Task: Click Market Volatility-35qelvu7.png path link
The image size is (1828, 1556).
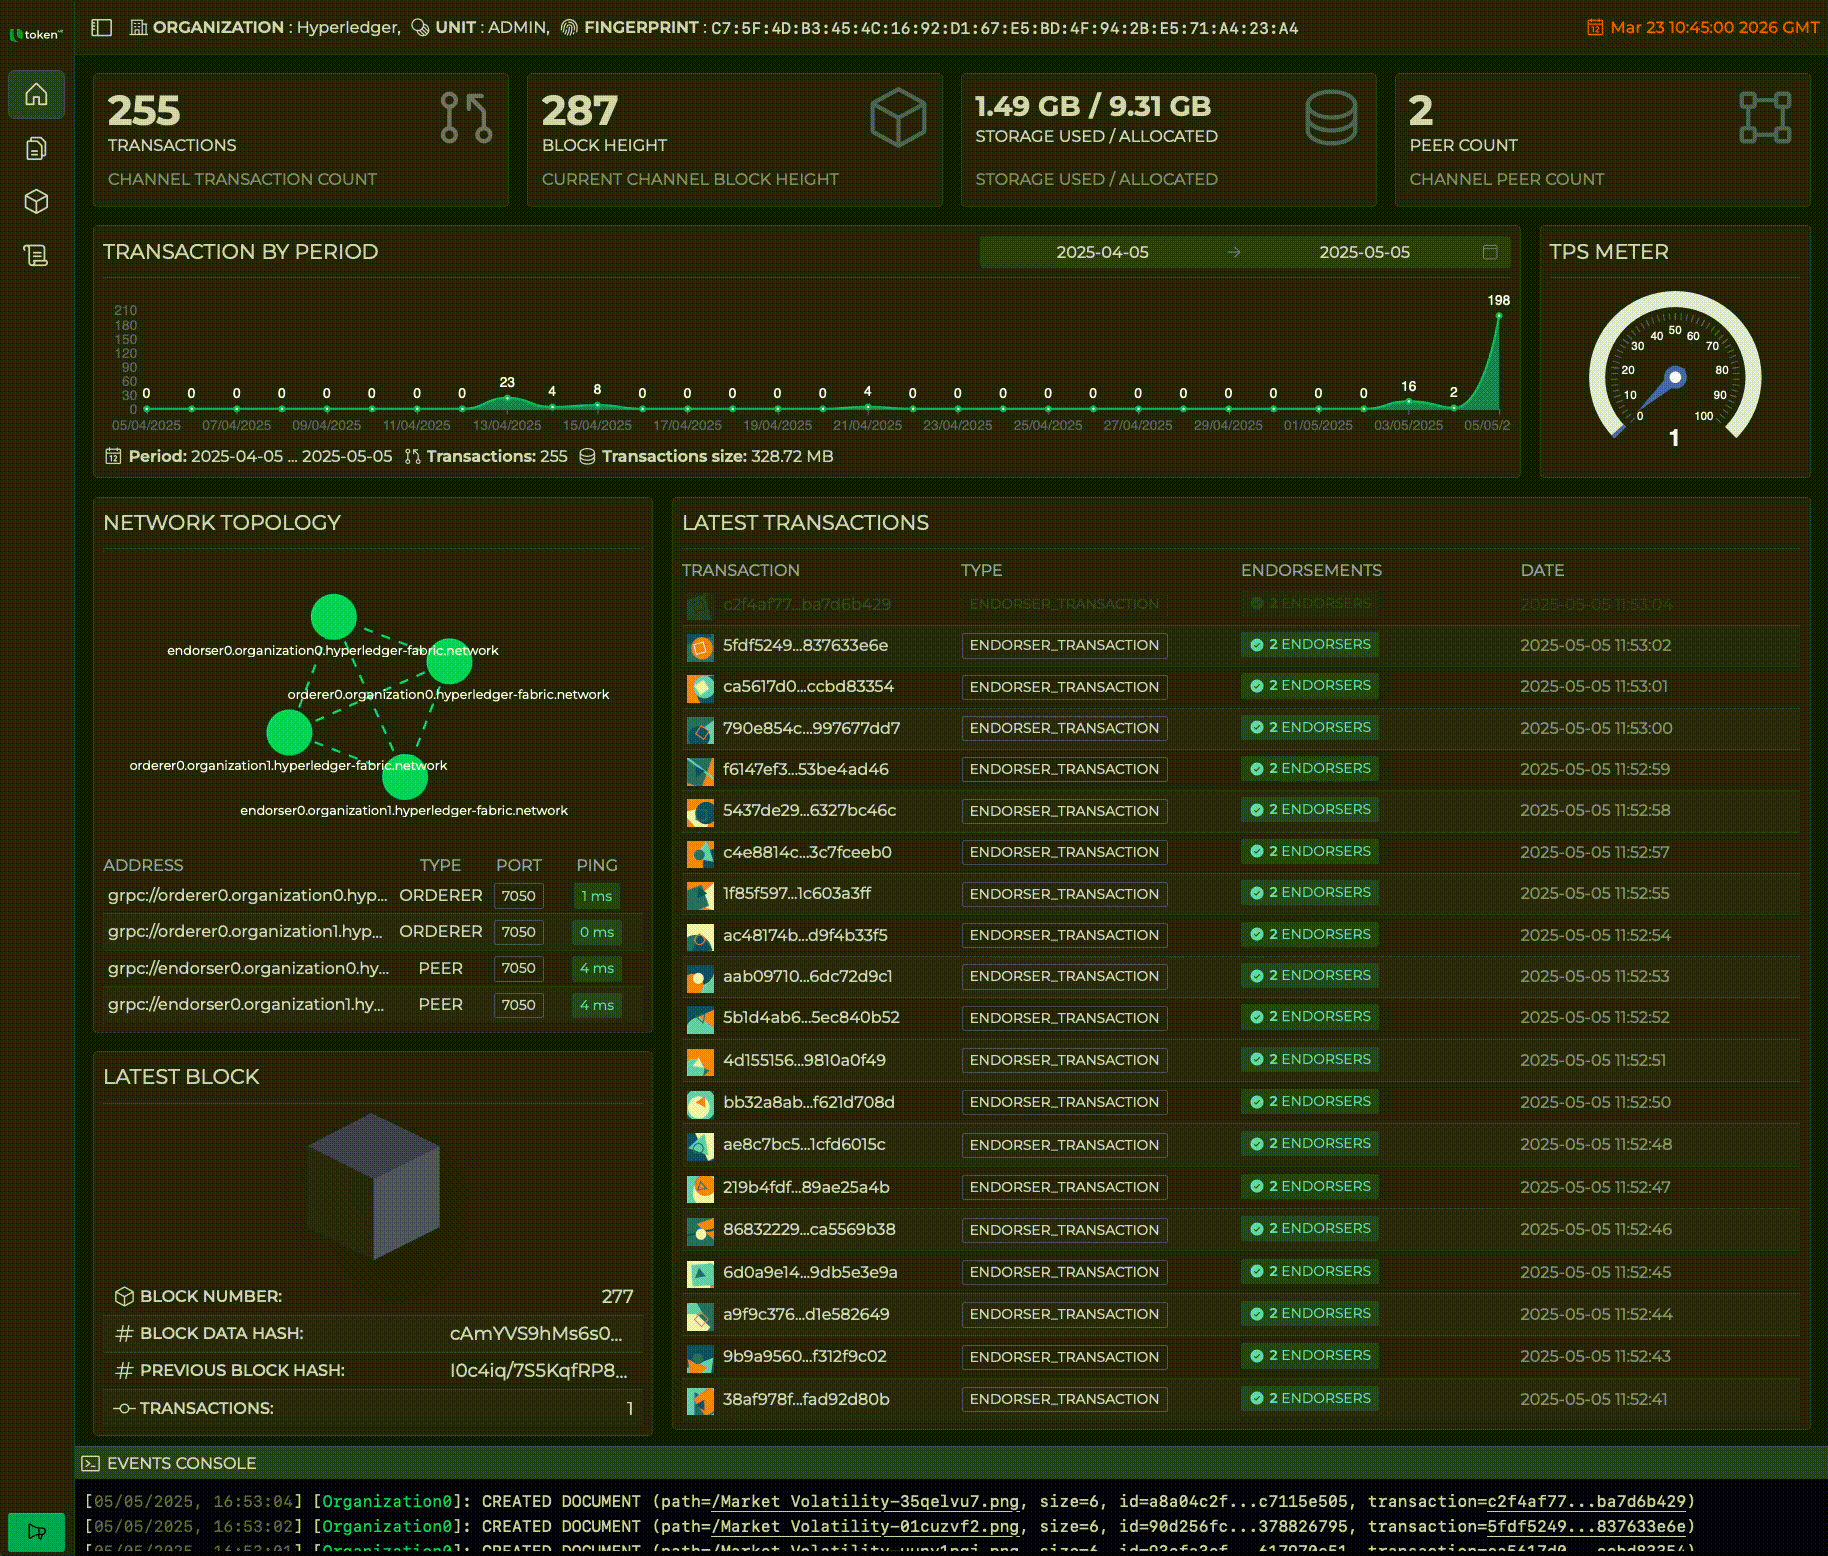Action: click(x=865, y=1501)
